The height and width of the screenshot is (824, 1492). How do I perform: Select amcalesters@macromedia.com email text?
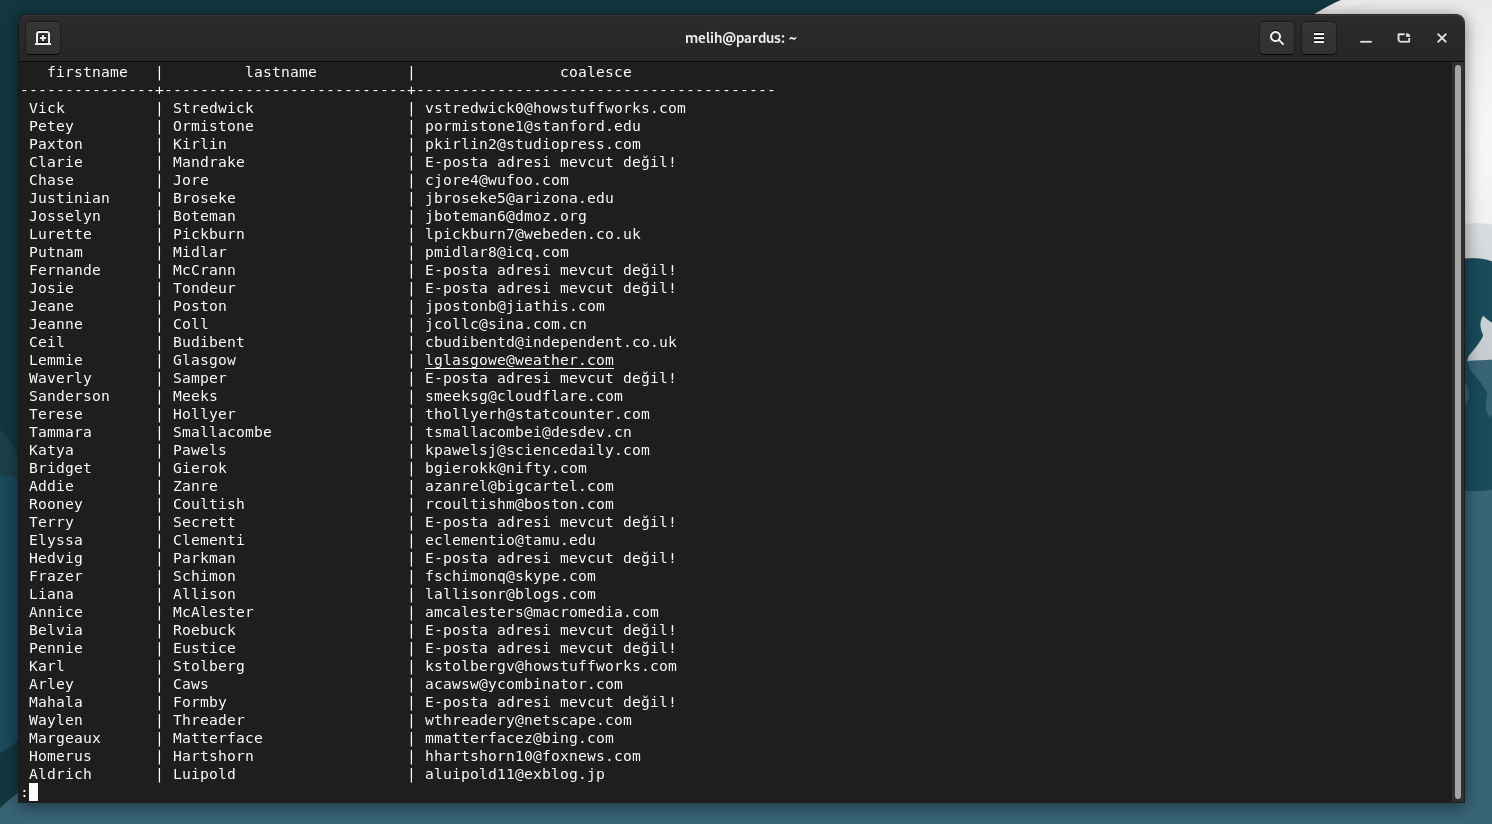click(x=542, y=612)
